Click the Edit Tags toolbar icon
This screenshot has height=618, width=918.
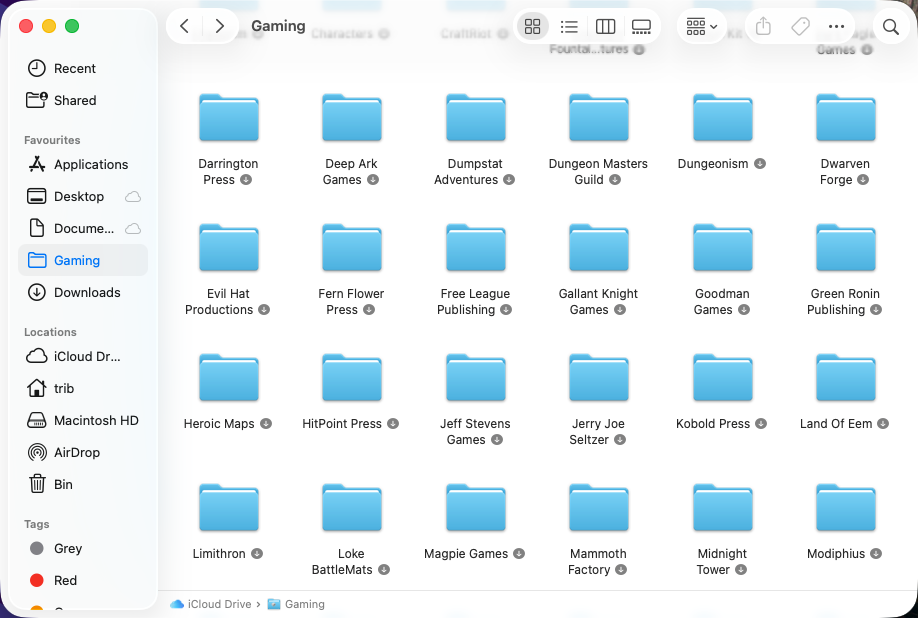tap(800, 26)
